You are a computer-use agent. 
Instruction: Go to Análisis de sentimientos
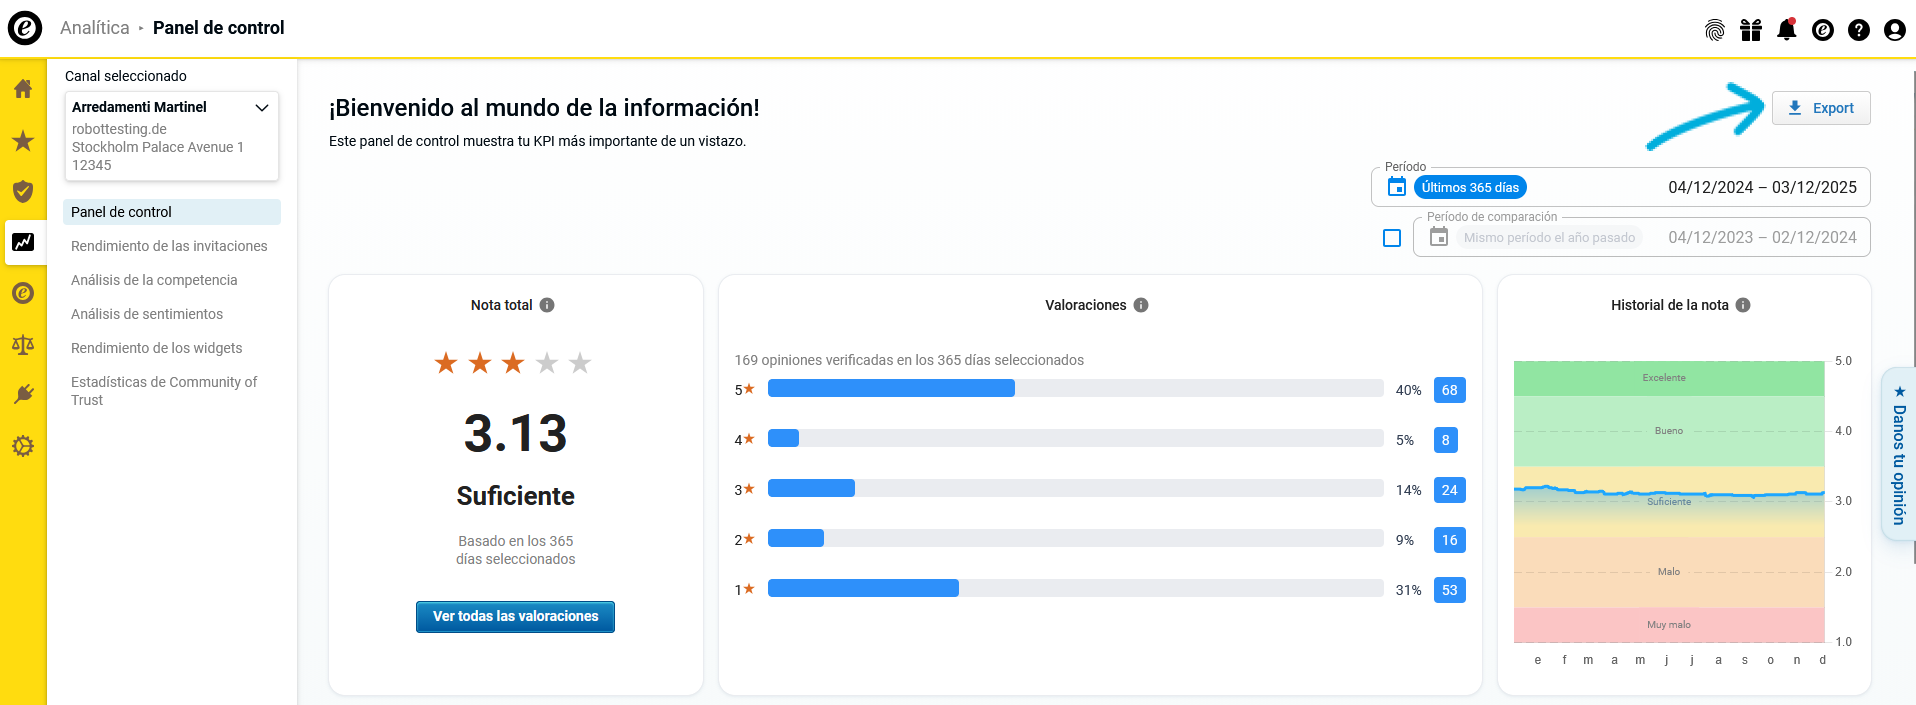(x=147, y=314)
